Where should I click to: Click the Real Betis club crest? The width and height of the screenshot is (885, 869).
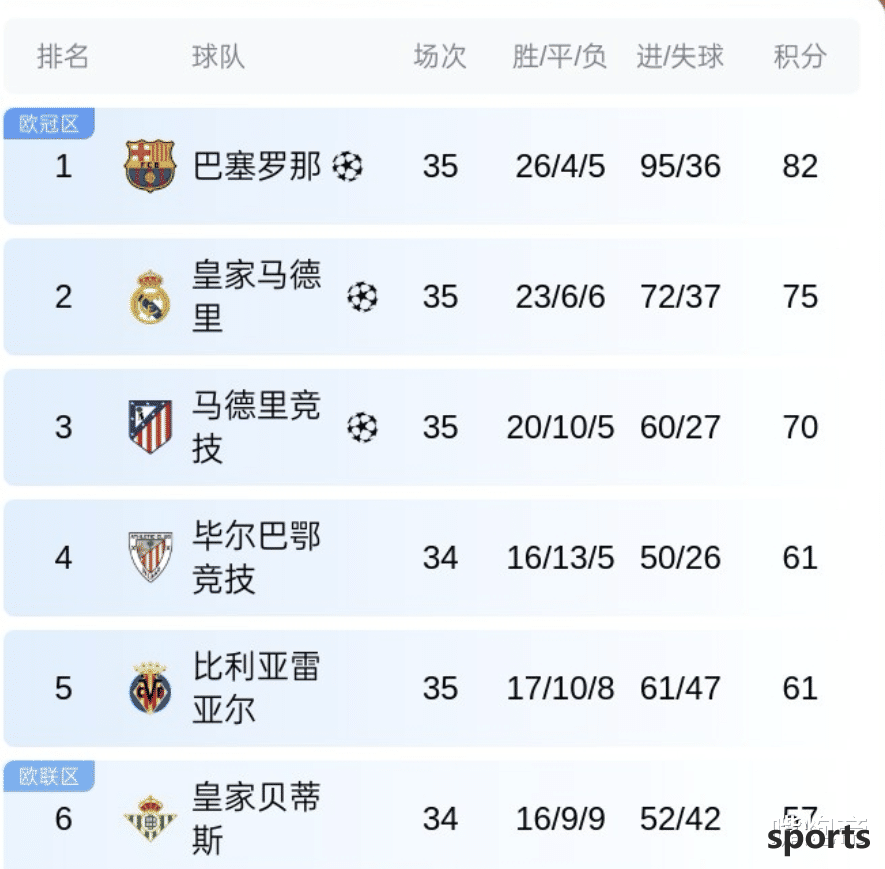click(x=150, y=818)
